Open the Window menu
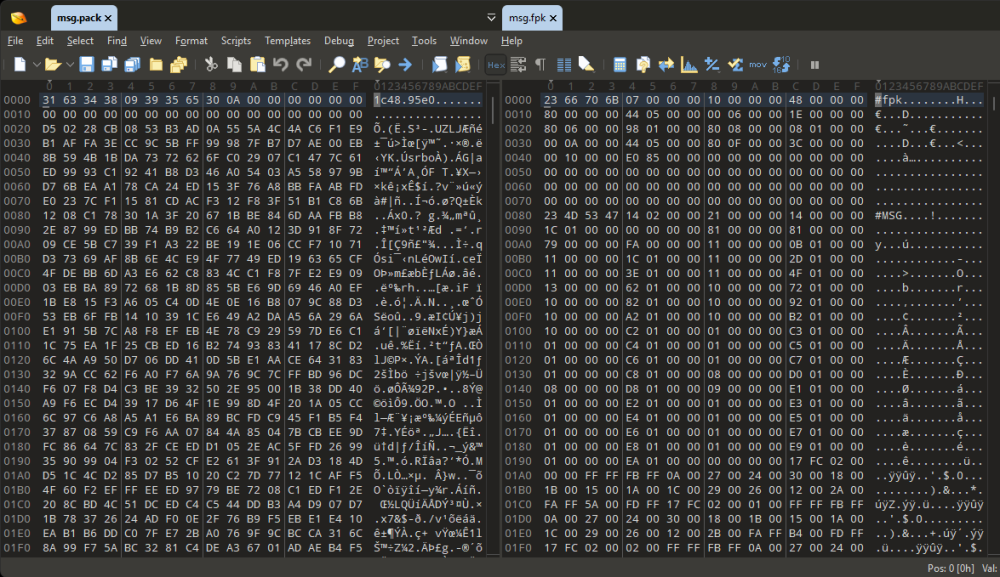Image resolution: width=1000 pixels, height=577 pixels. pyautogui.click(x=469, y=40)
